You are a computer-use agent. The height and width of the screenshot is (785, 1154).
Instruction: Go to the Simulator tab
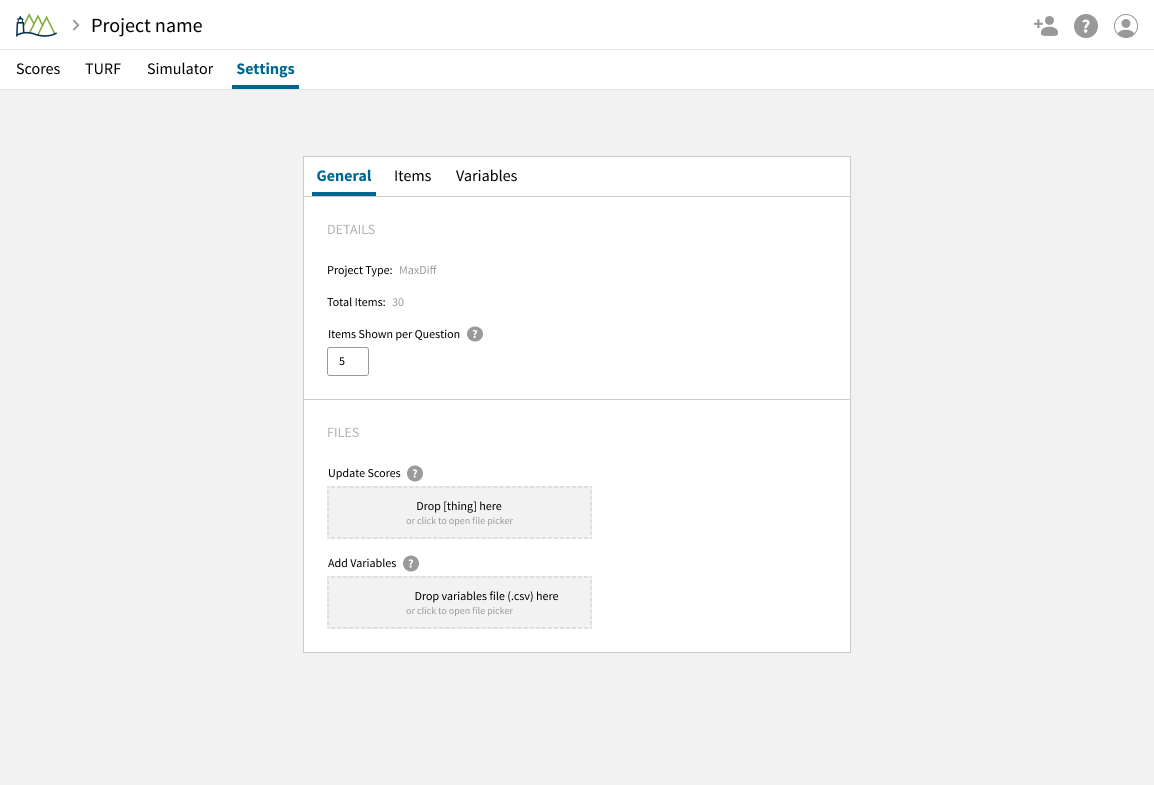180,69
